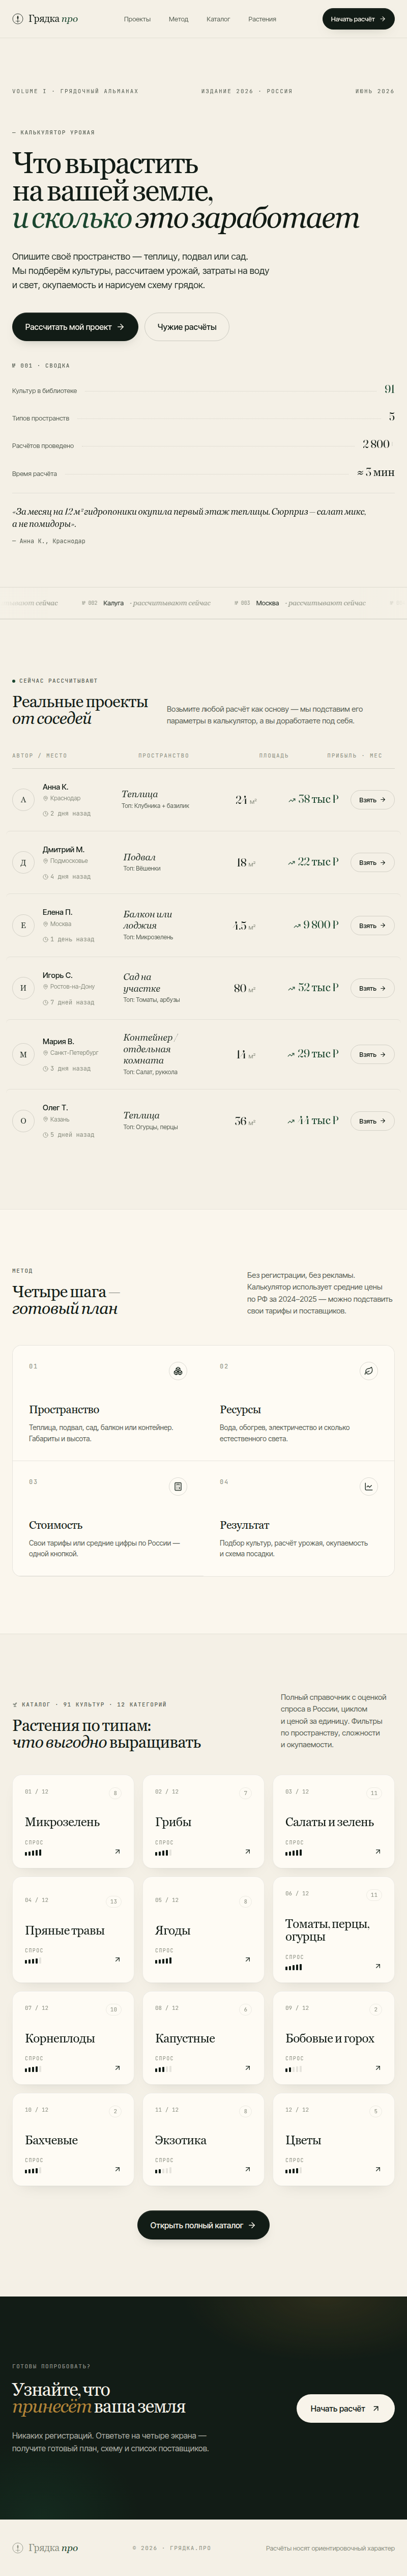The image size is (407, 2576).
Task: Take Анна К.'s Теплица project with Взять
Action: click(x=372, y=800)
